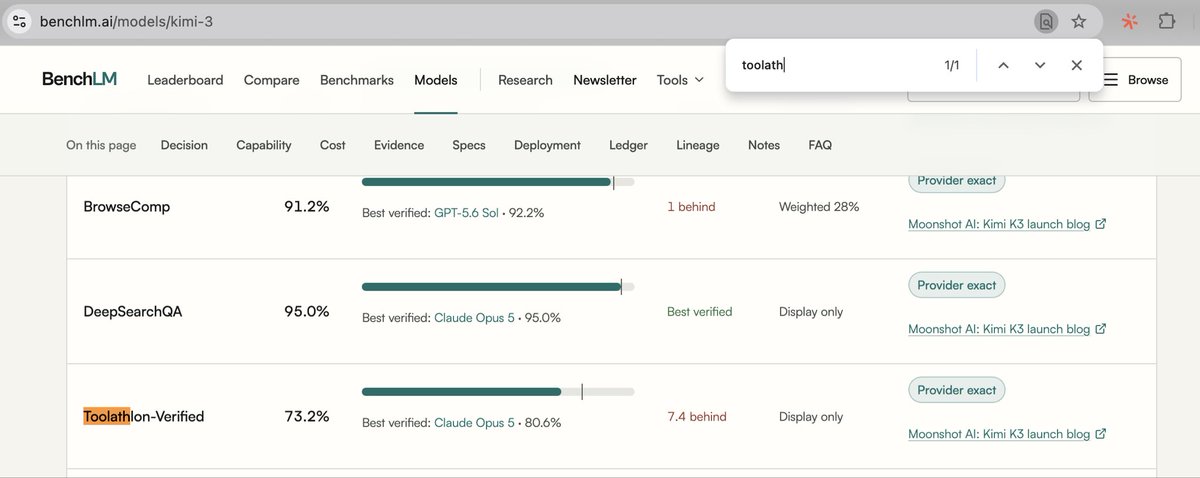
Task: Jump to the Decision section
Action: [x=184, y=145]
